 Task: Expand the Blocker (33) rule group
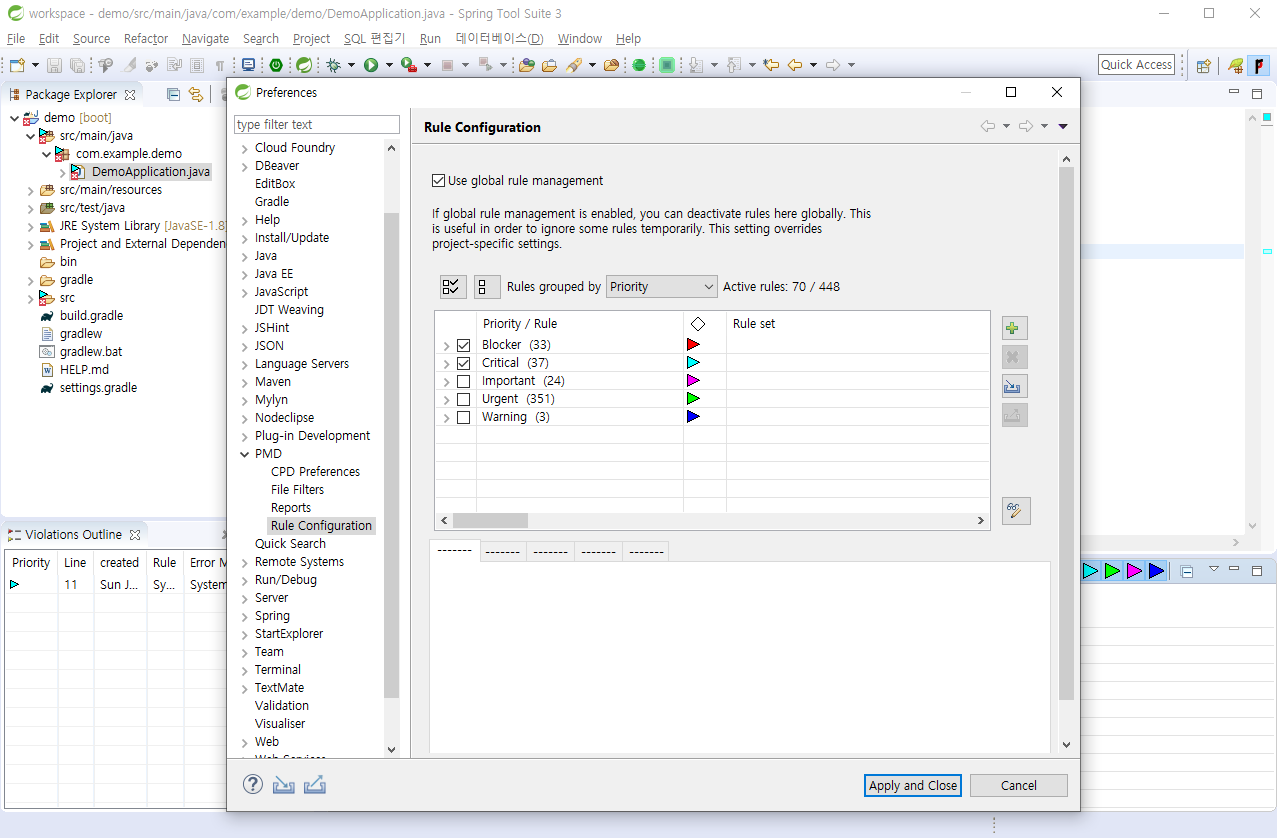tap(446, 346)
